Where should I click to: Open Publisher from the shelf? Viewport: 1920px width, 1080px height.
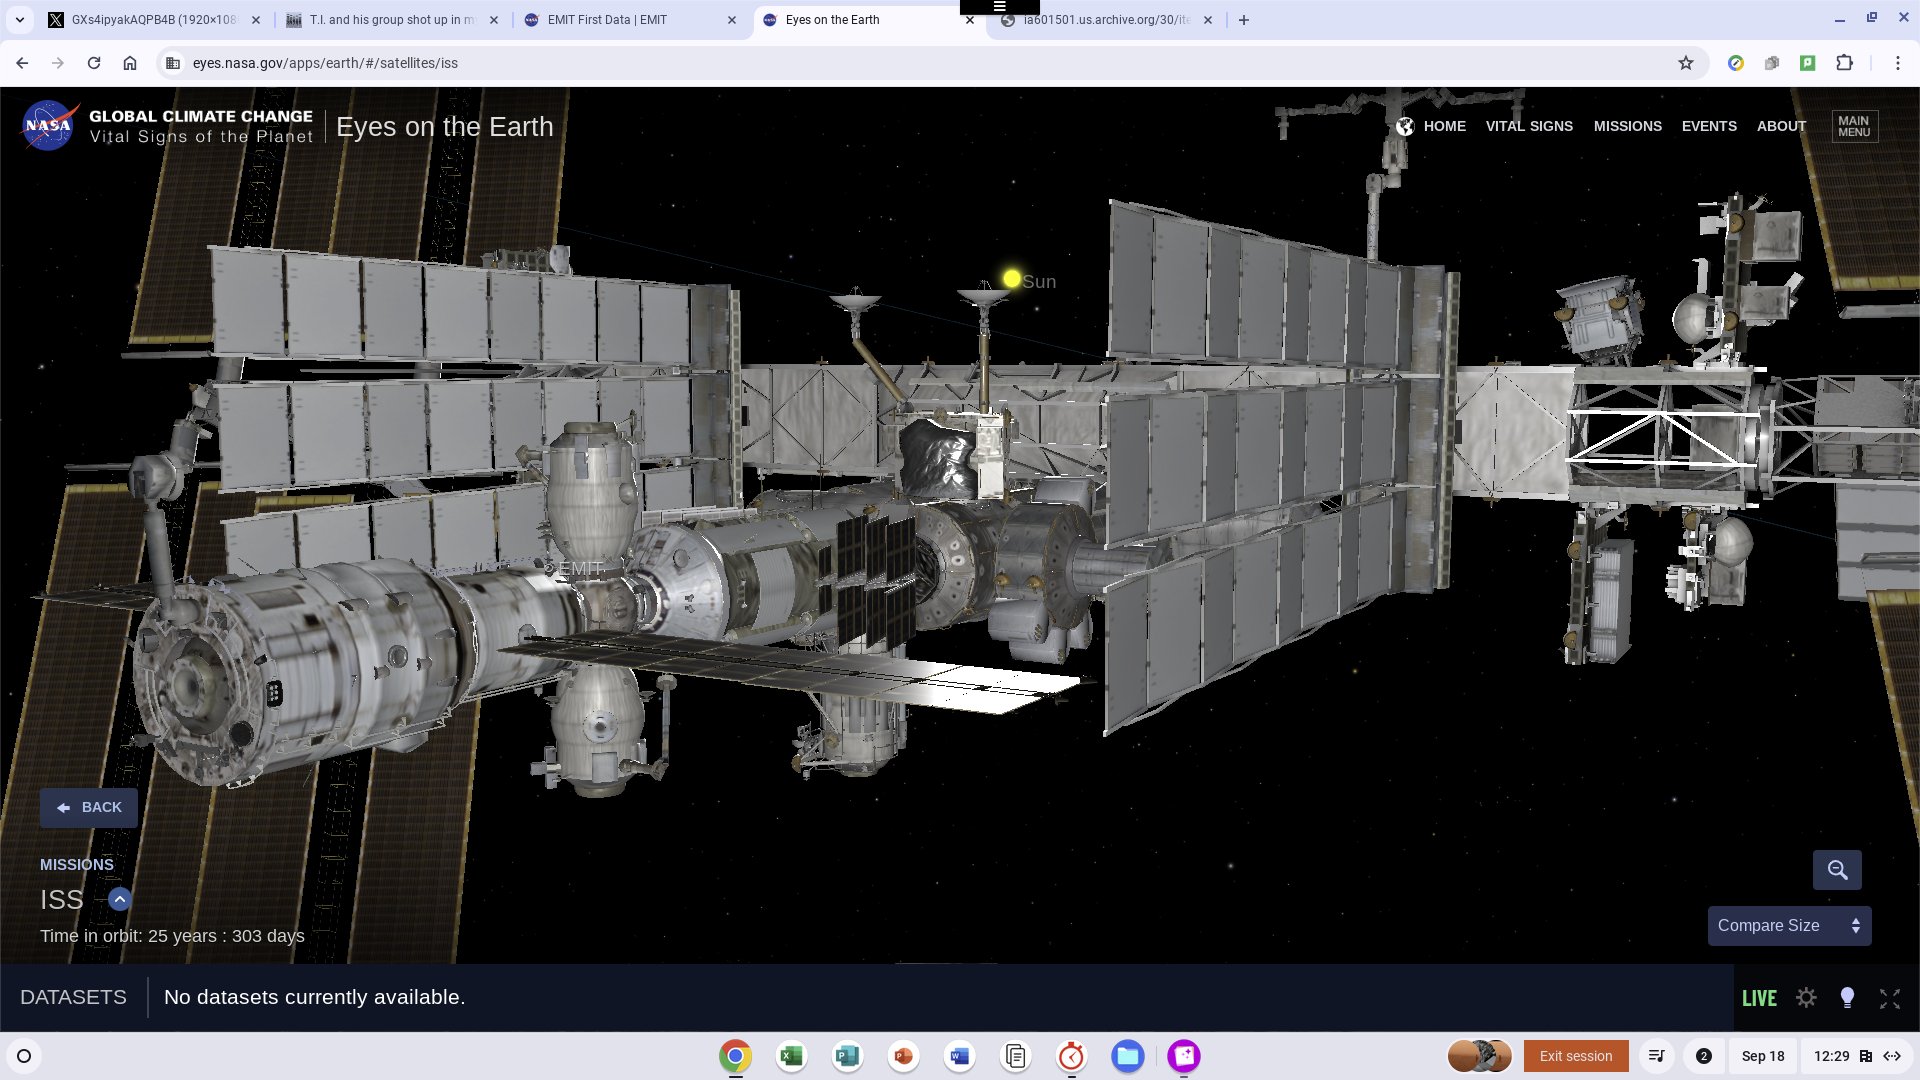click(847, 1056)
